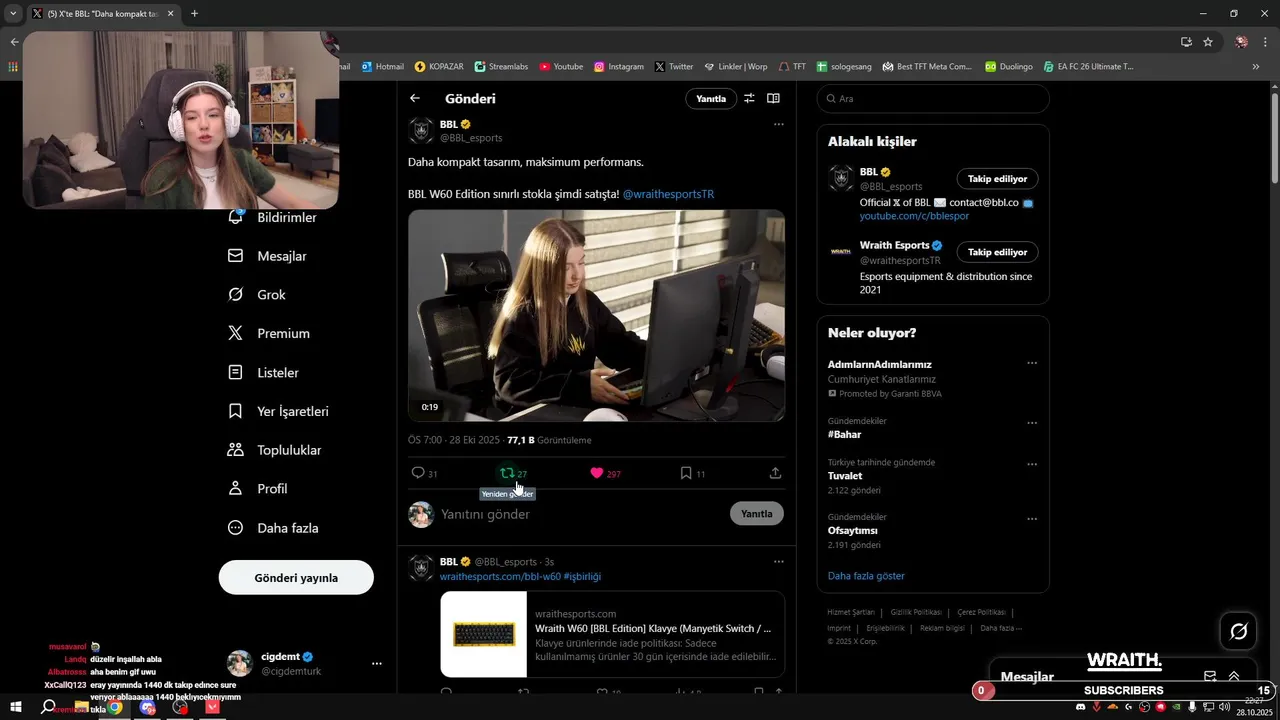Open a new browser tab
The image size is (1280, 720).
[194, 14]
